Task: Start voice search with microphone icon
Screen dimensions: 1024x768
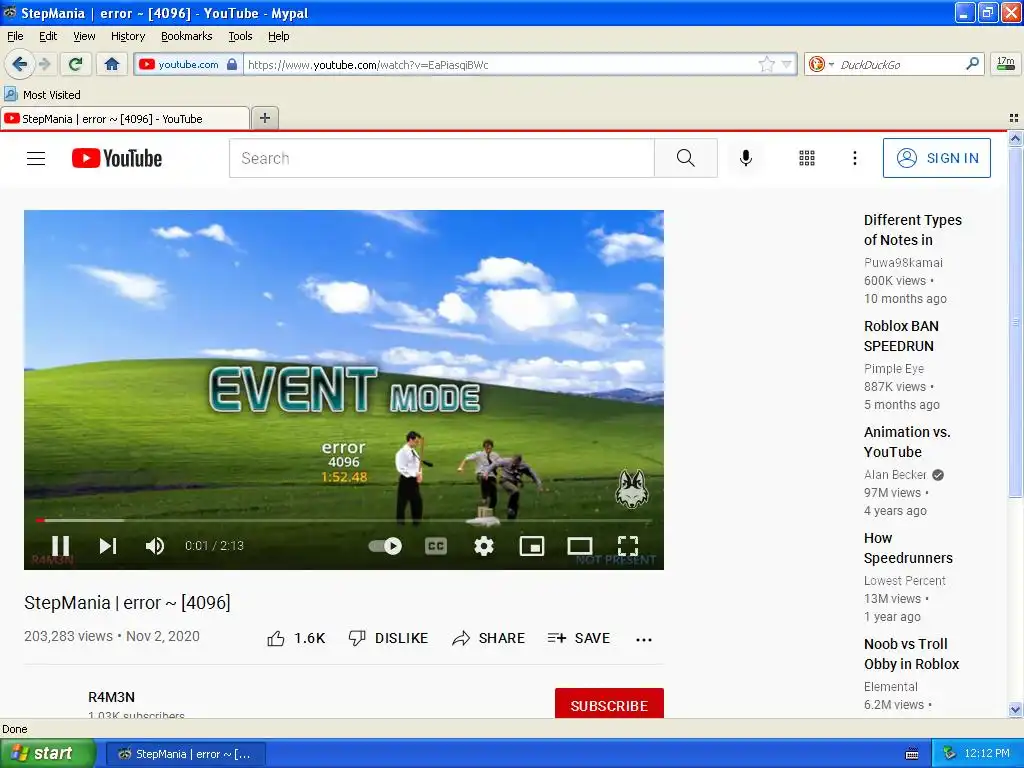Action: click(x=746, y=158)
